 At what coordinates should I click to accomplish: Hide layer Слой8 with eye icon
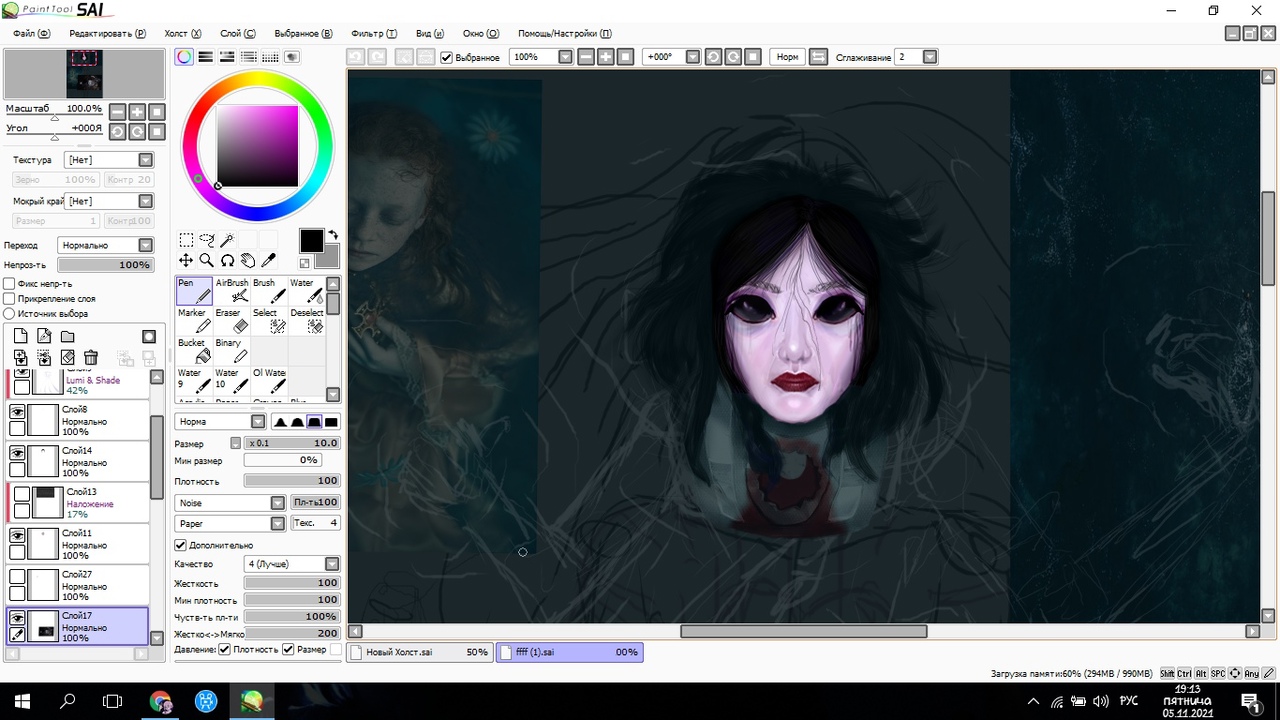click(17, 412)
